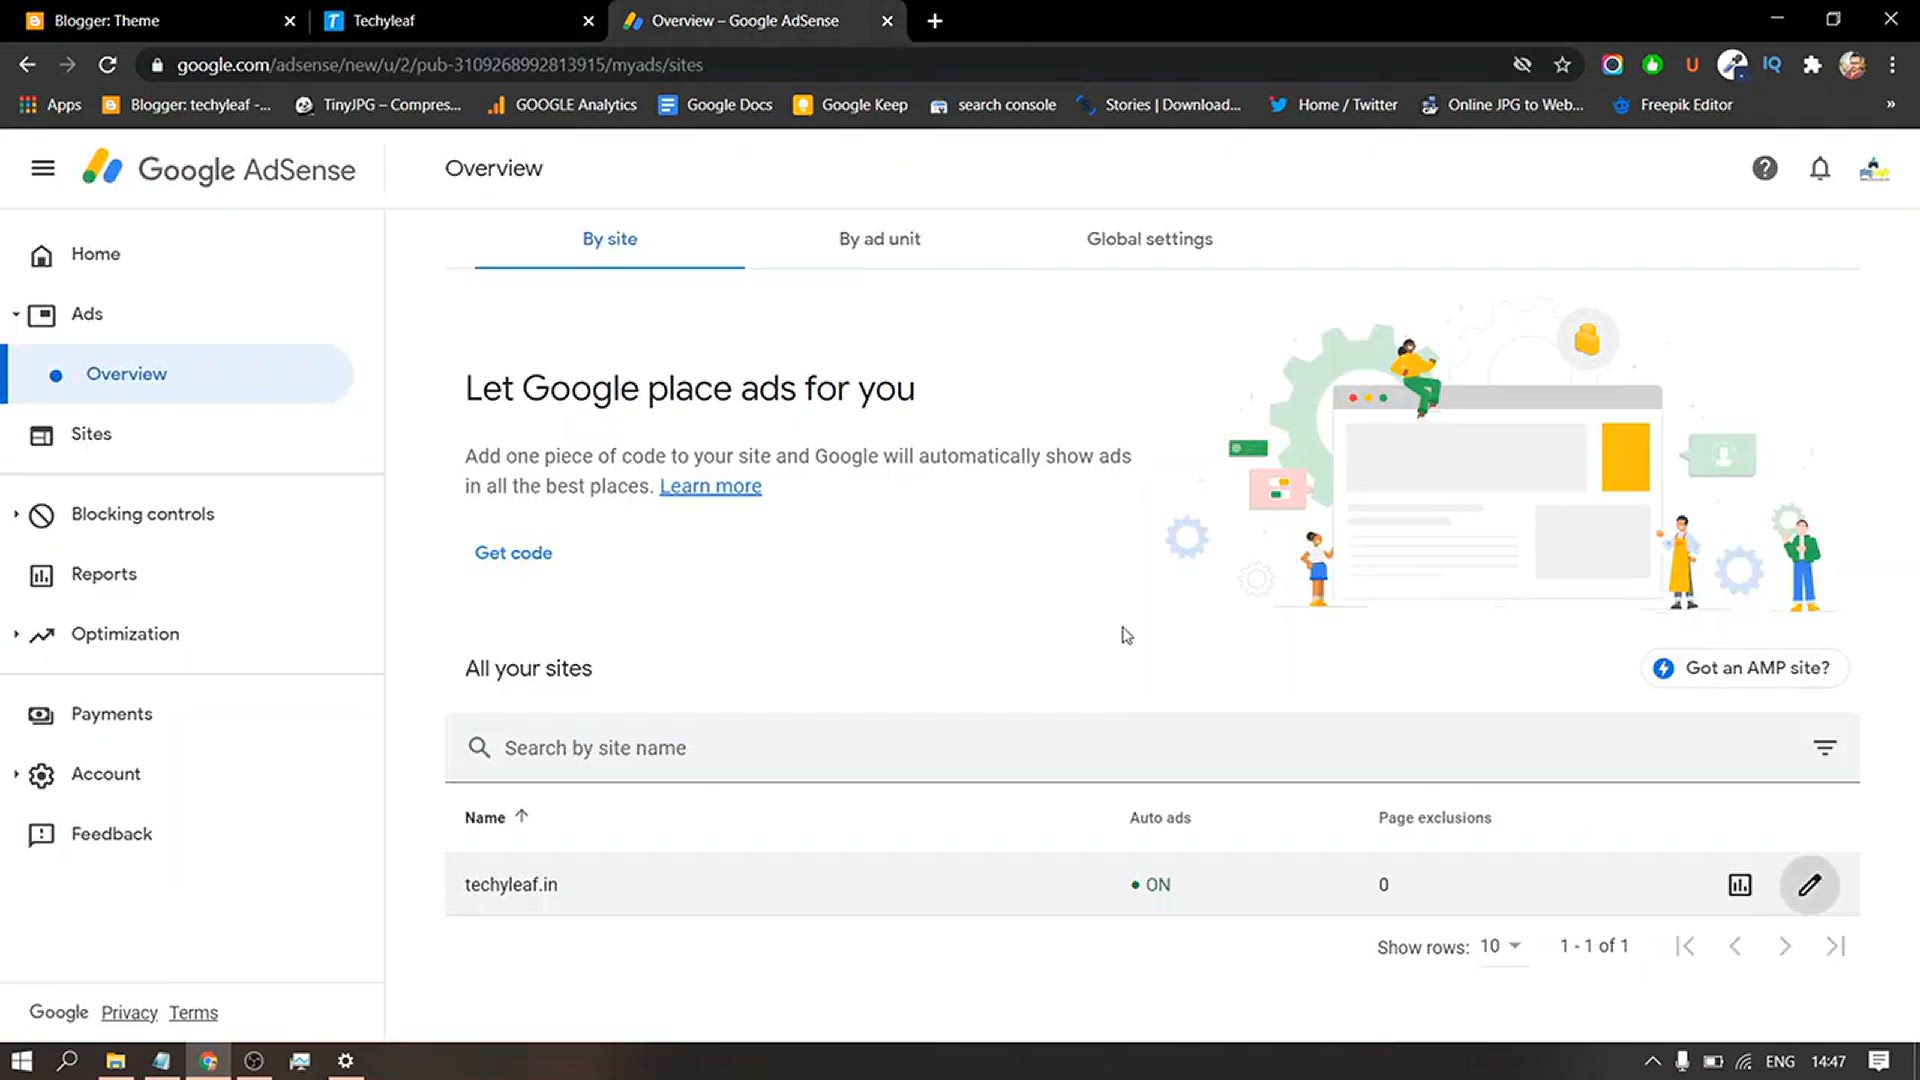Expand the Blocking controls section
Viewport: 1920px width, 1080px height.
coord(16,514)
